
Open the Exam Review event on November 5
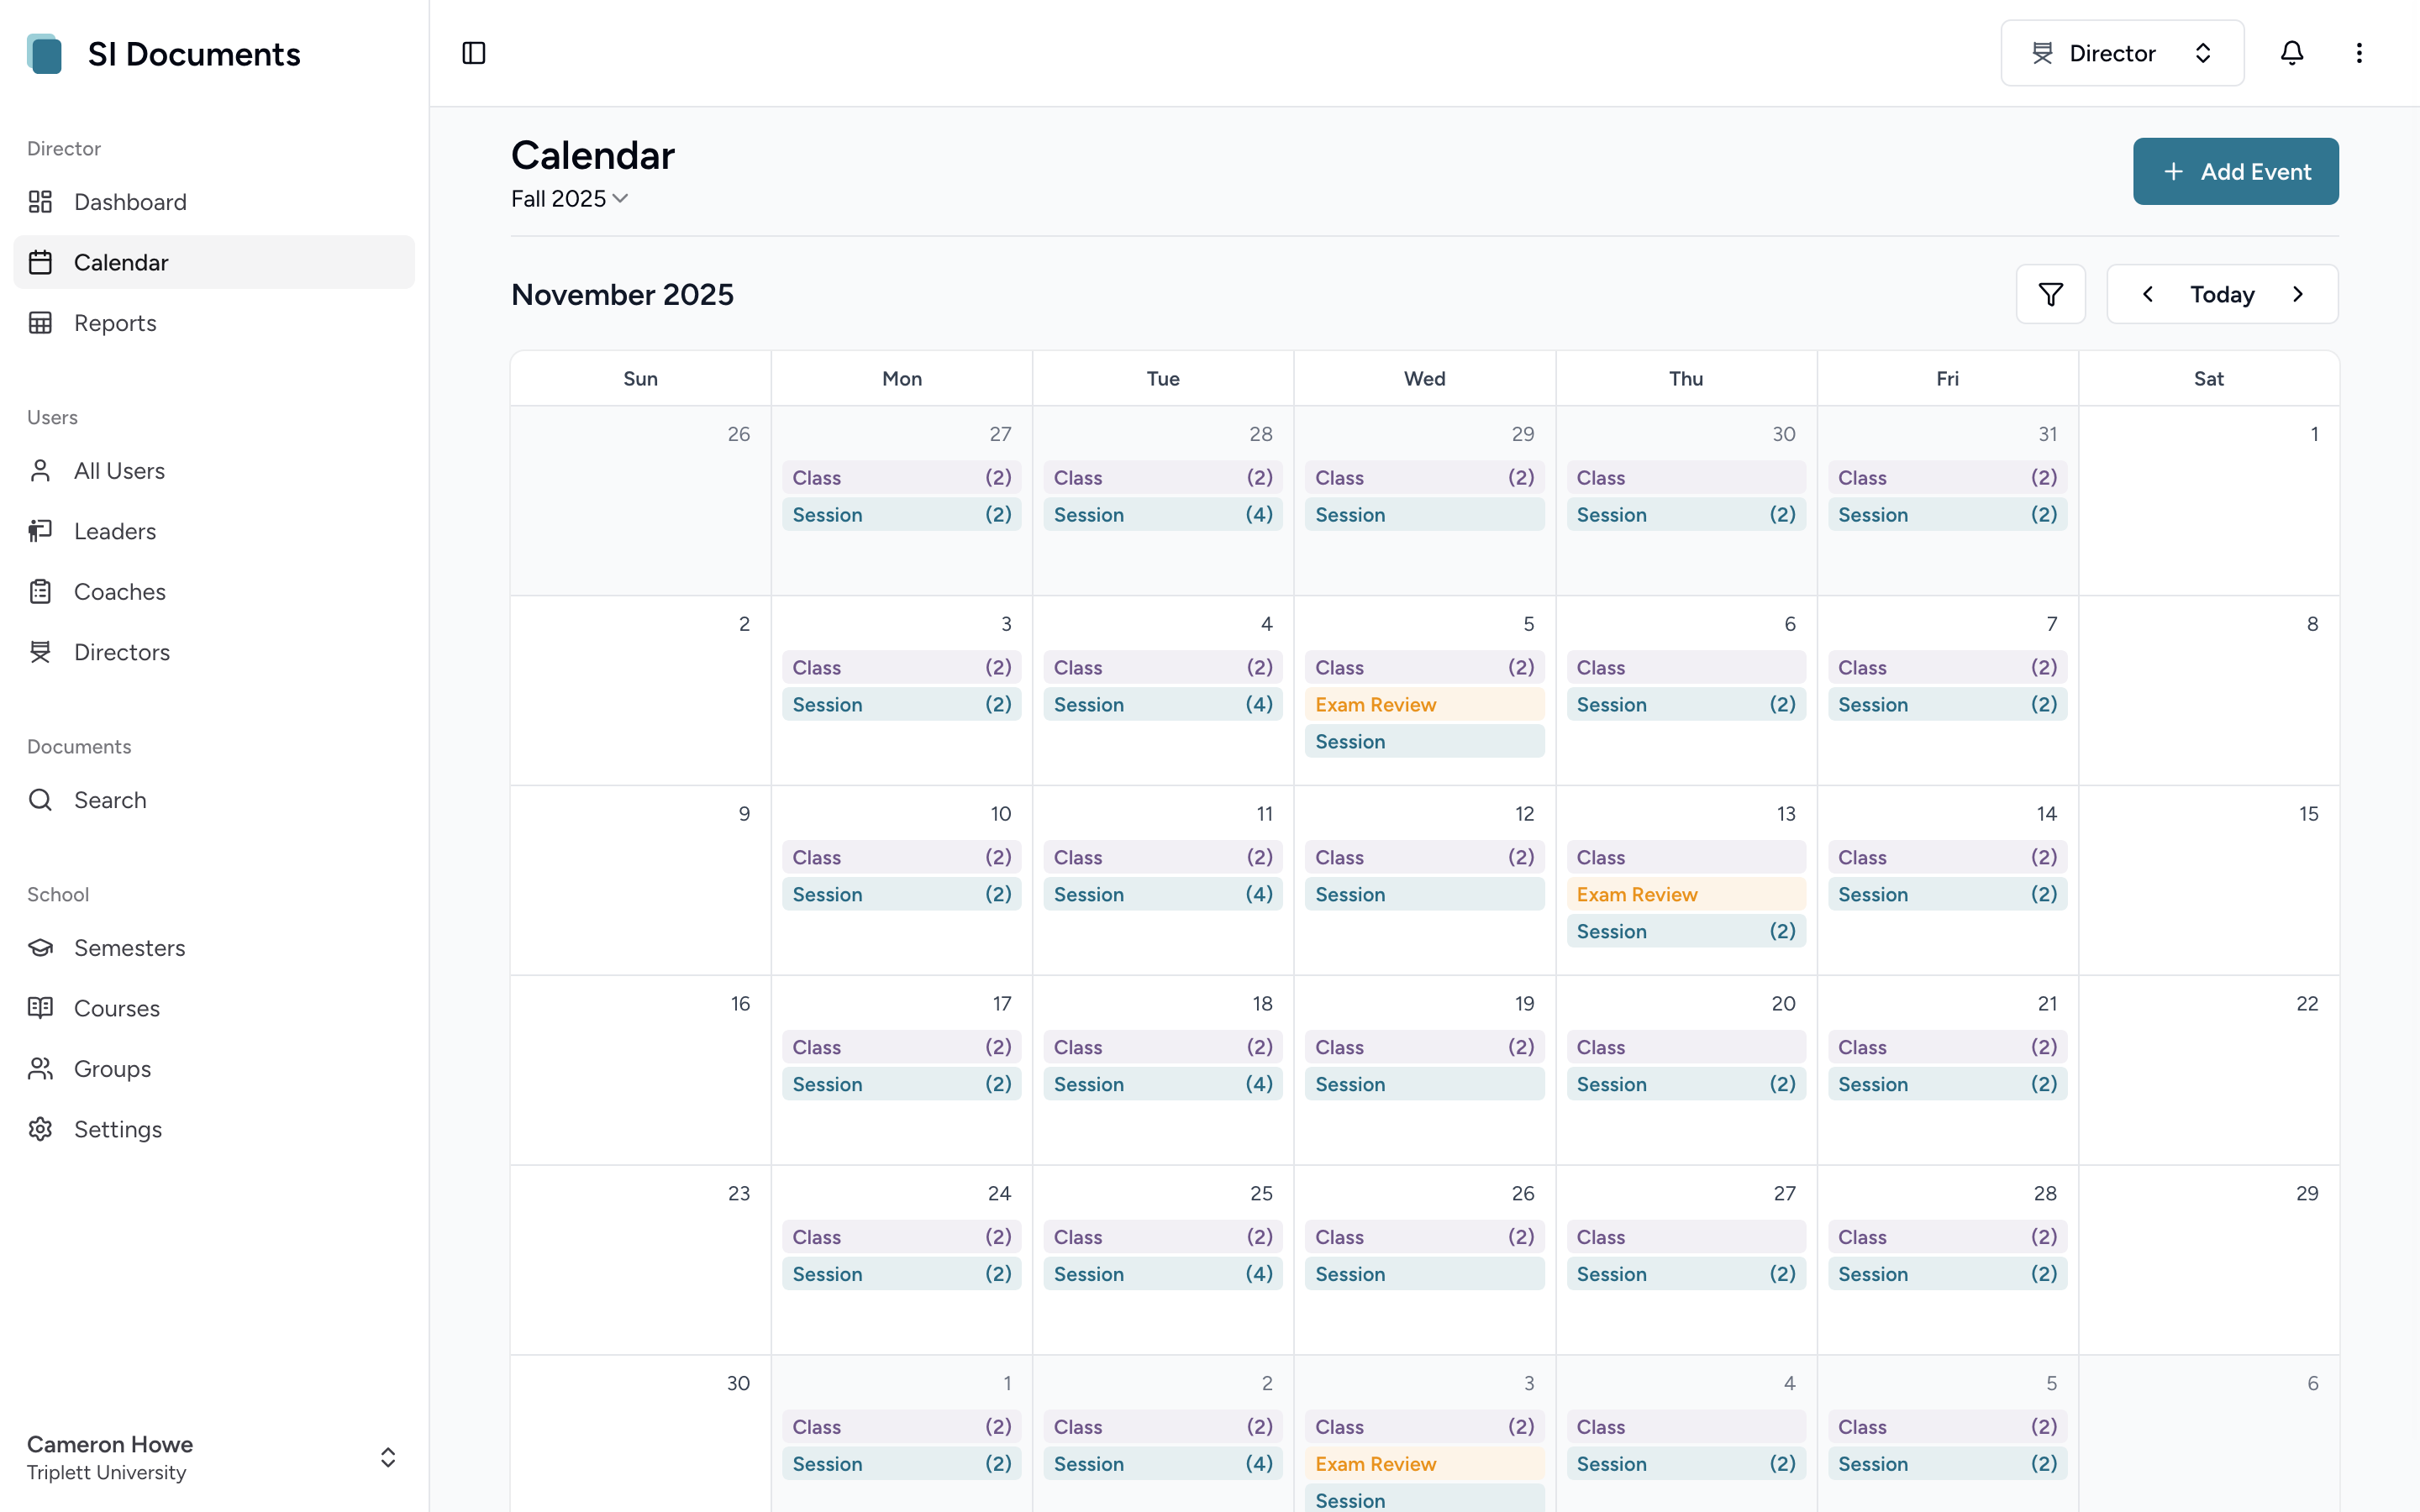point(1424,704)
